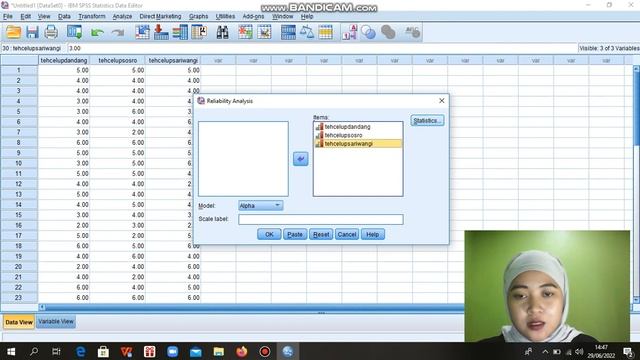Move variable with the arrow button in dialog
The image size is (640, 360).
[x=300, y=159]
